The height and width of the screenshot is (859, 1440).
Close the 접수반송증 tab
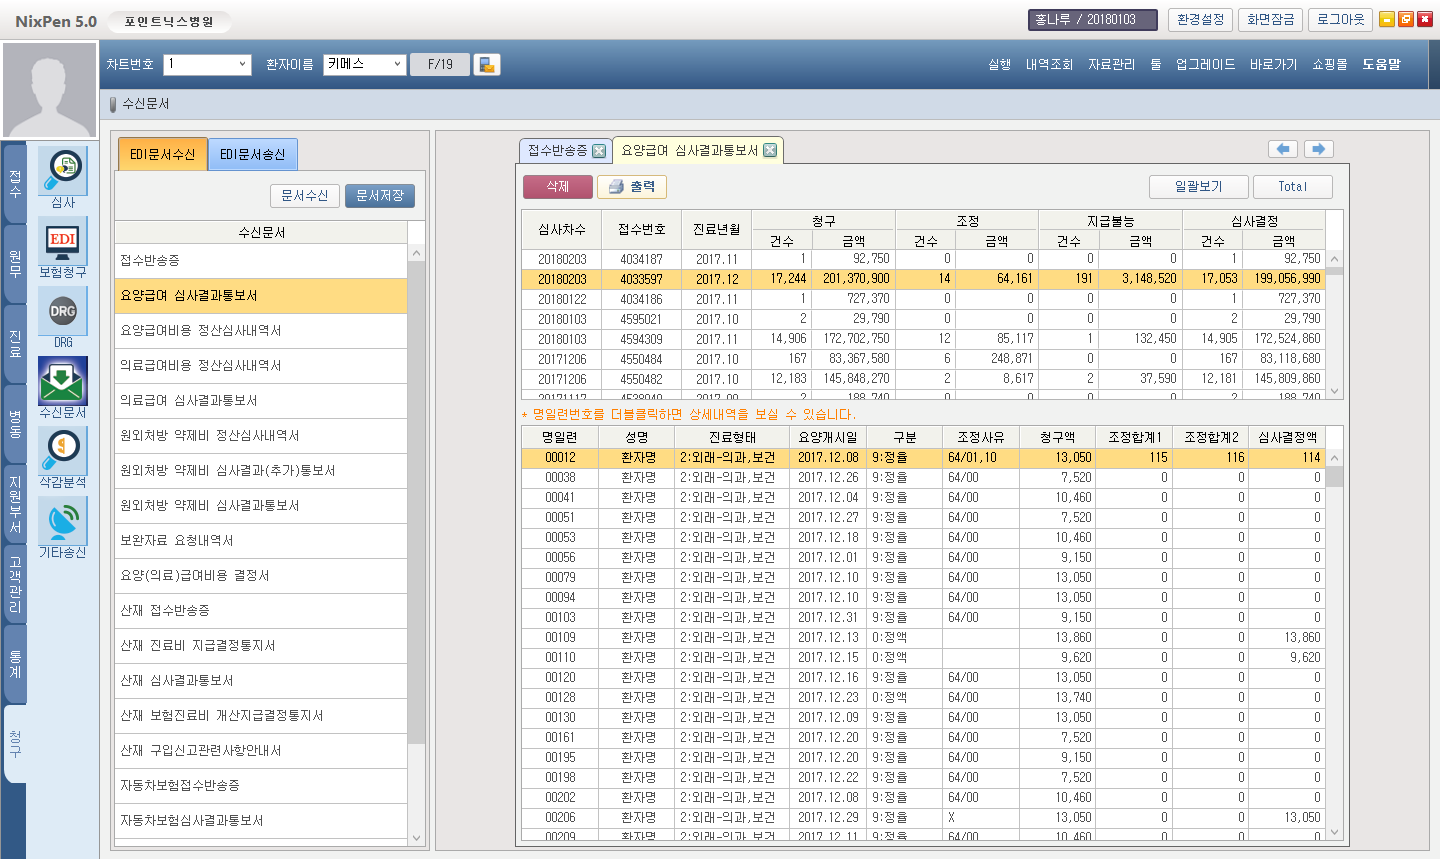(599, 151)
